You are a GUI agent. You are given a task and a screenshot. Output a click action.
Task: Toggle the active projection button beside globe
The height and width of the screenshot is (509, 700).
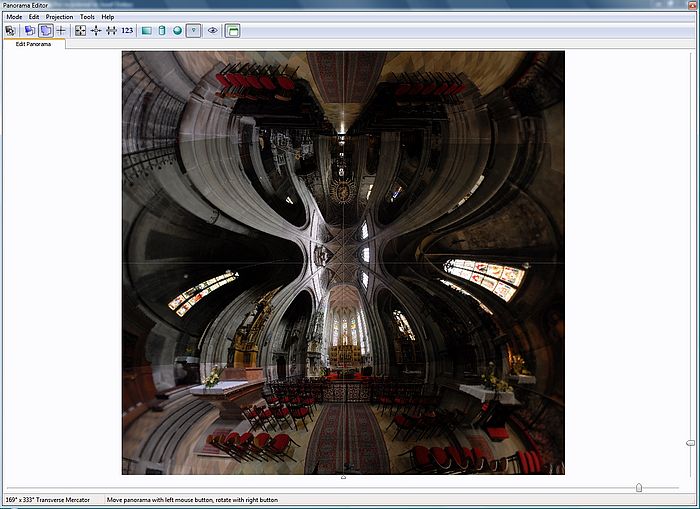pyautogui.click(x=193, y=31)
